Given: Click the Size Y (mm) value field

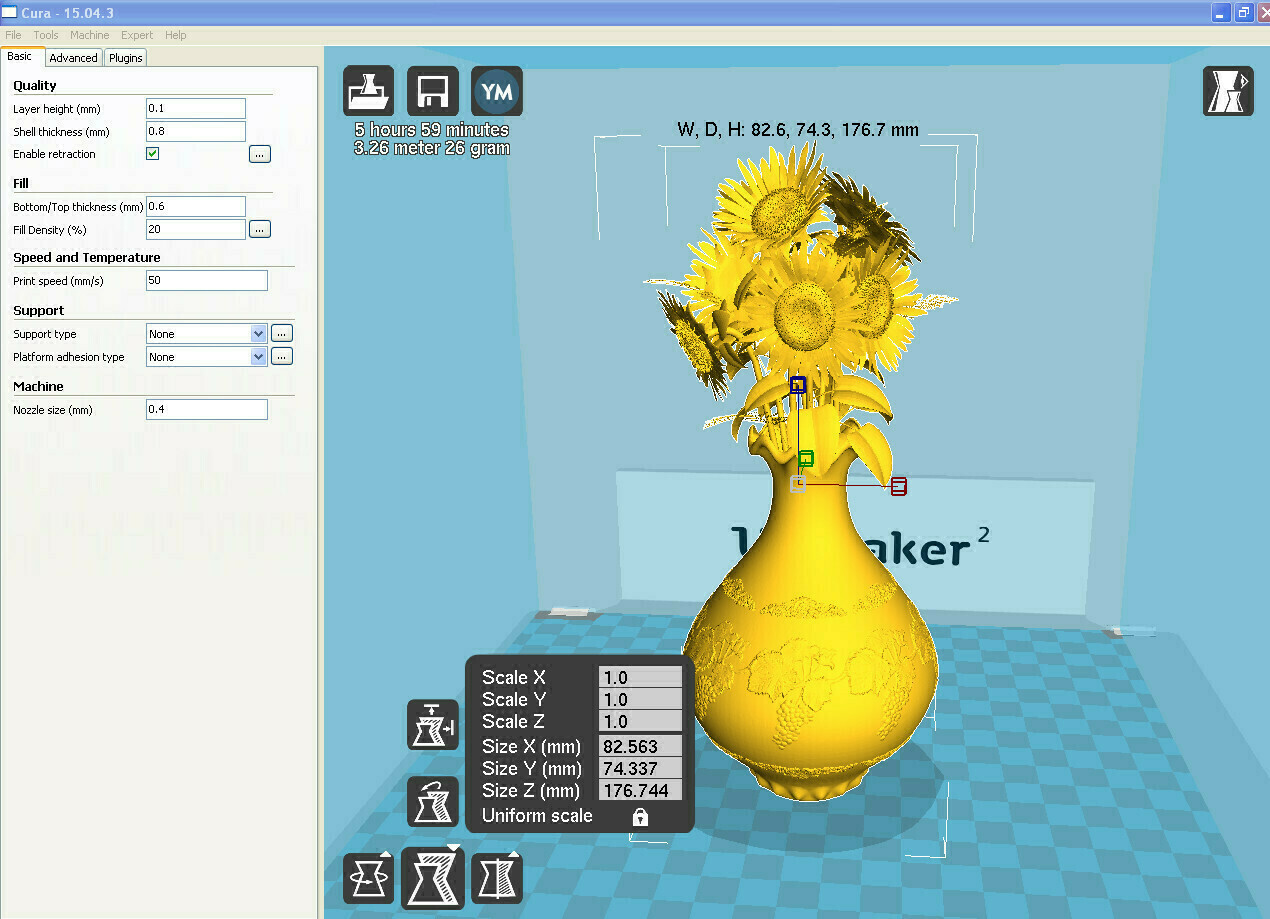Looking at the screenshot, I should [x=640, y=768].
